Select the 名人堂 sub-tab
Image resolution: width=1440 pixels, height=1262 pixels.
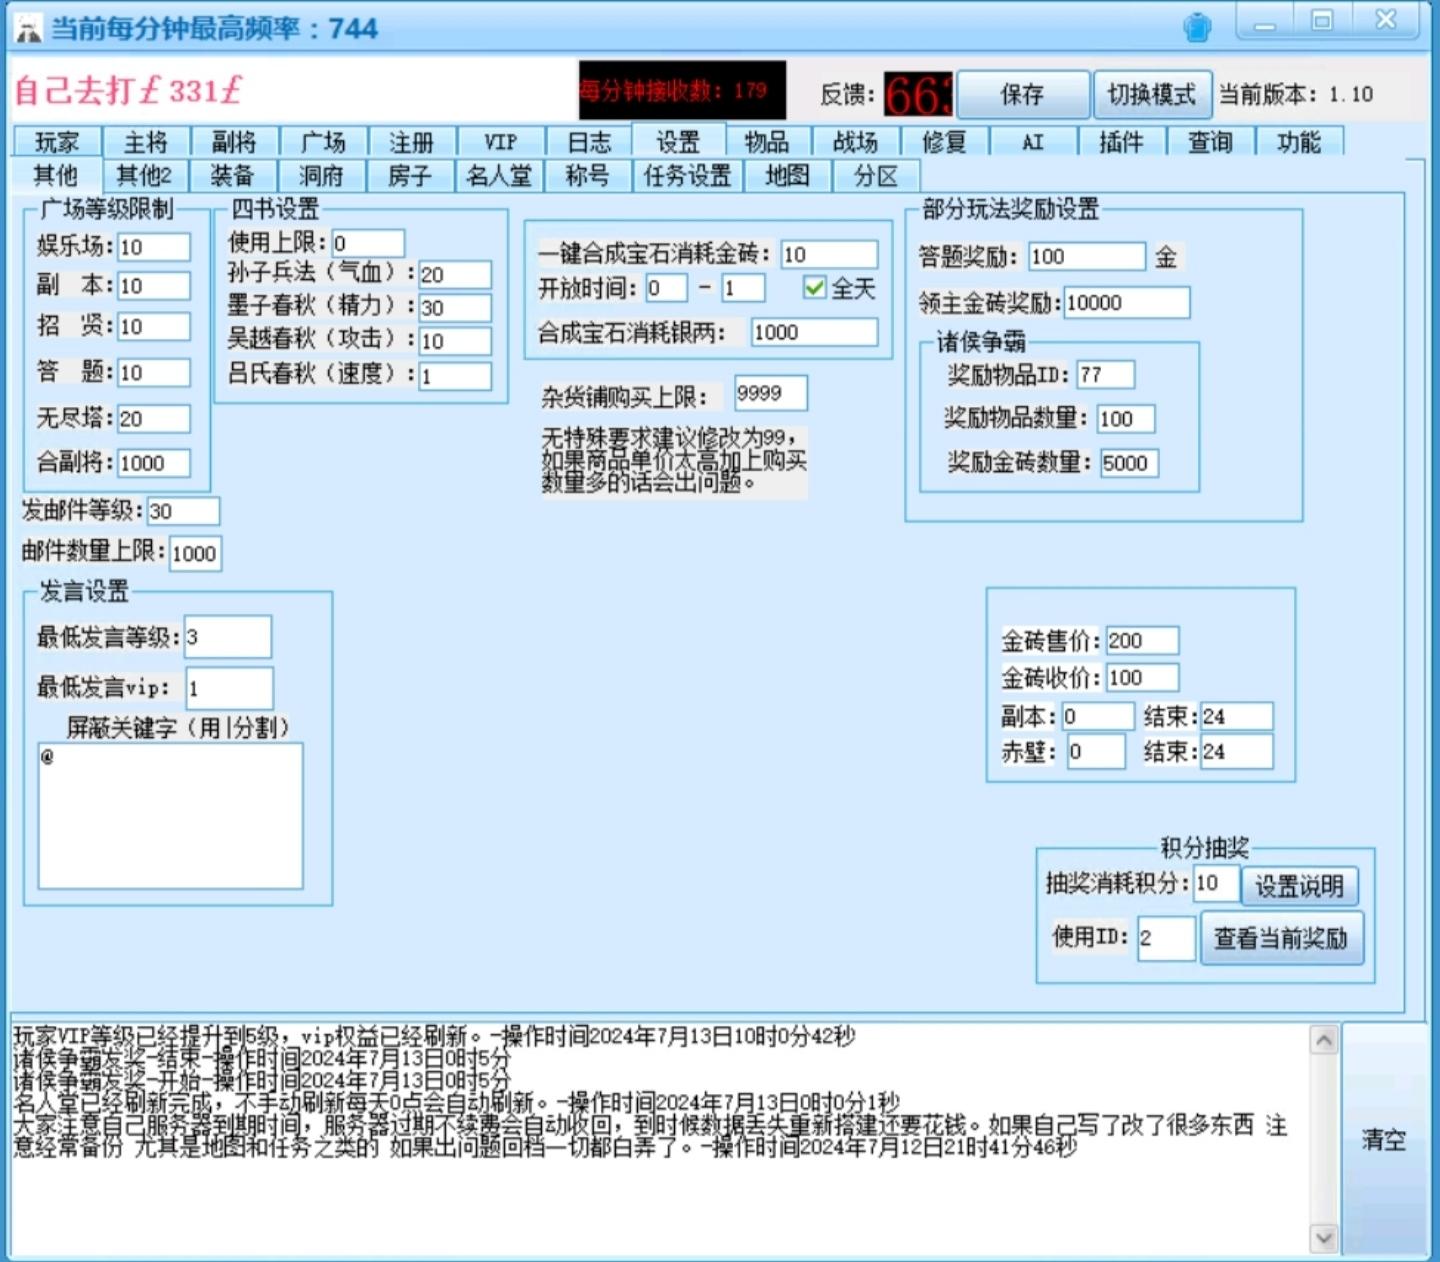click(x=499, y=176)
